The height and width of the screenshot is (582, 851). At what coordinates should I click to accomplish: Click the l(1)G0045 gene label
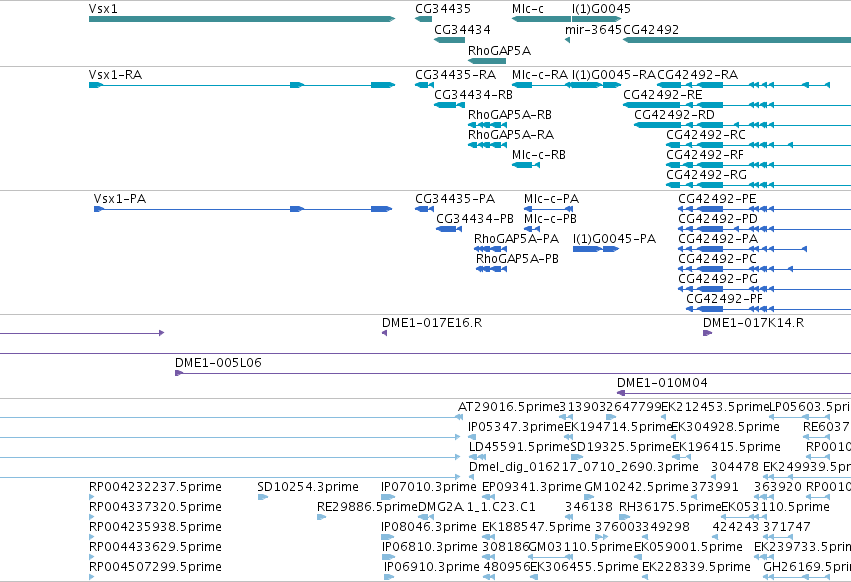tap(601, 9)
